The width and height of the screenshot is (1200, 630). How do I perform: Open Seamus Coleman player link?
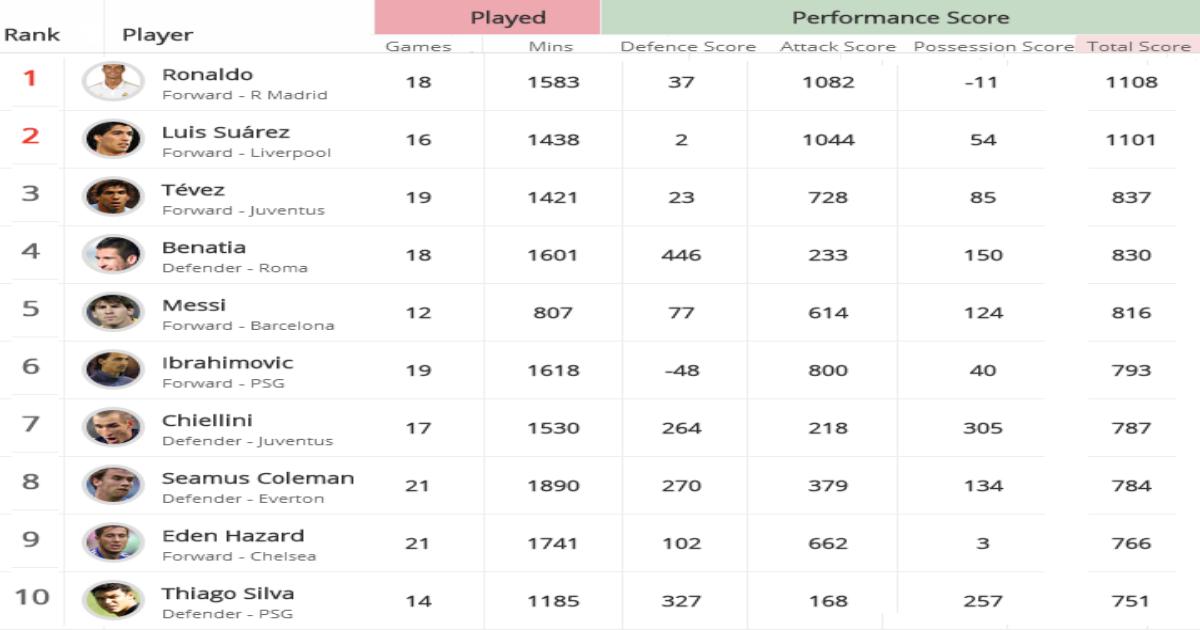pos(258,478)
